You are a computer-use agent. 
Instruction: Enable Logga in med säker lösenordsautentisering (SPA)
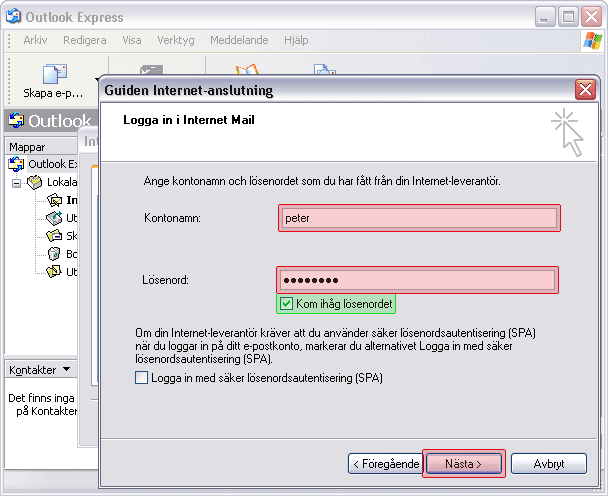pos(142,378)
